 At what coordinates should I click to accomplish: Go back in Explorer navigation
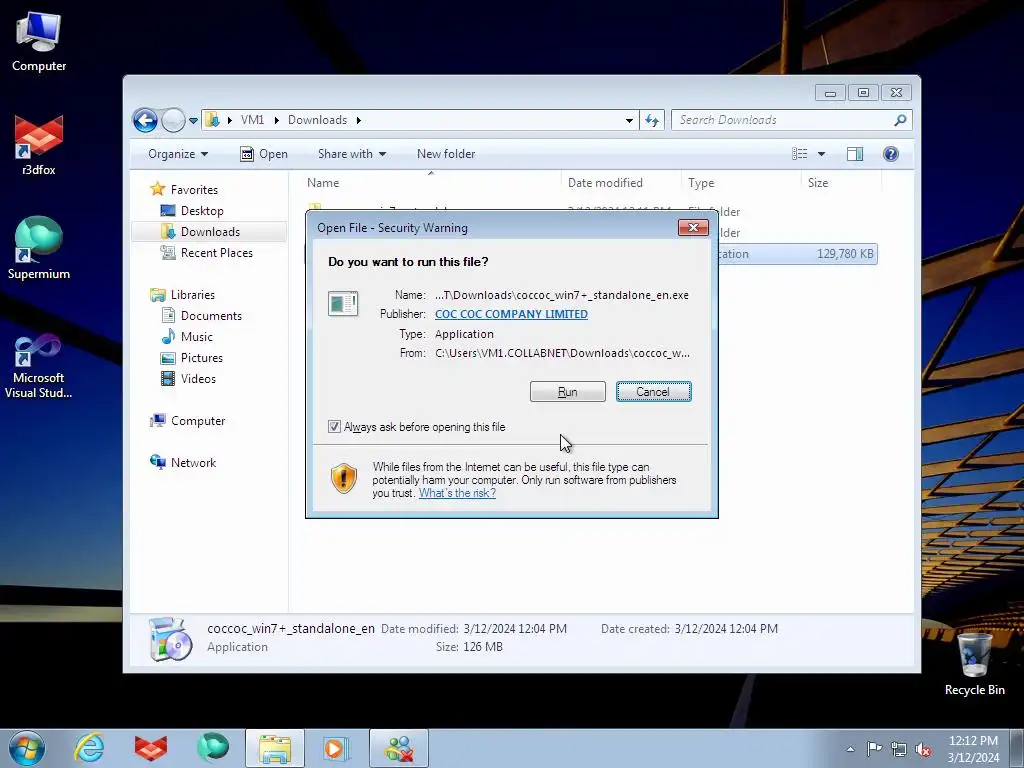coord(145,120)
